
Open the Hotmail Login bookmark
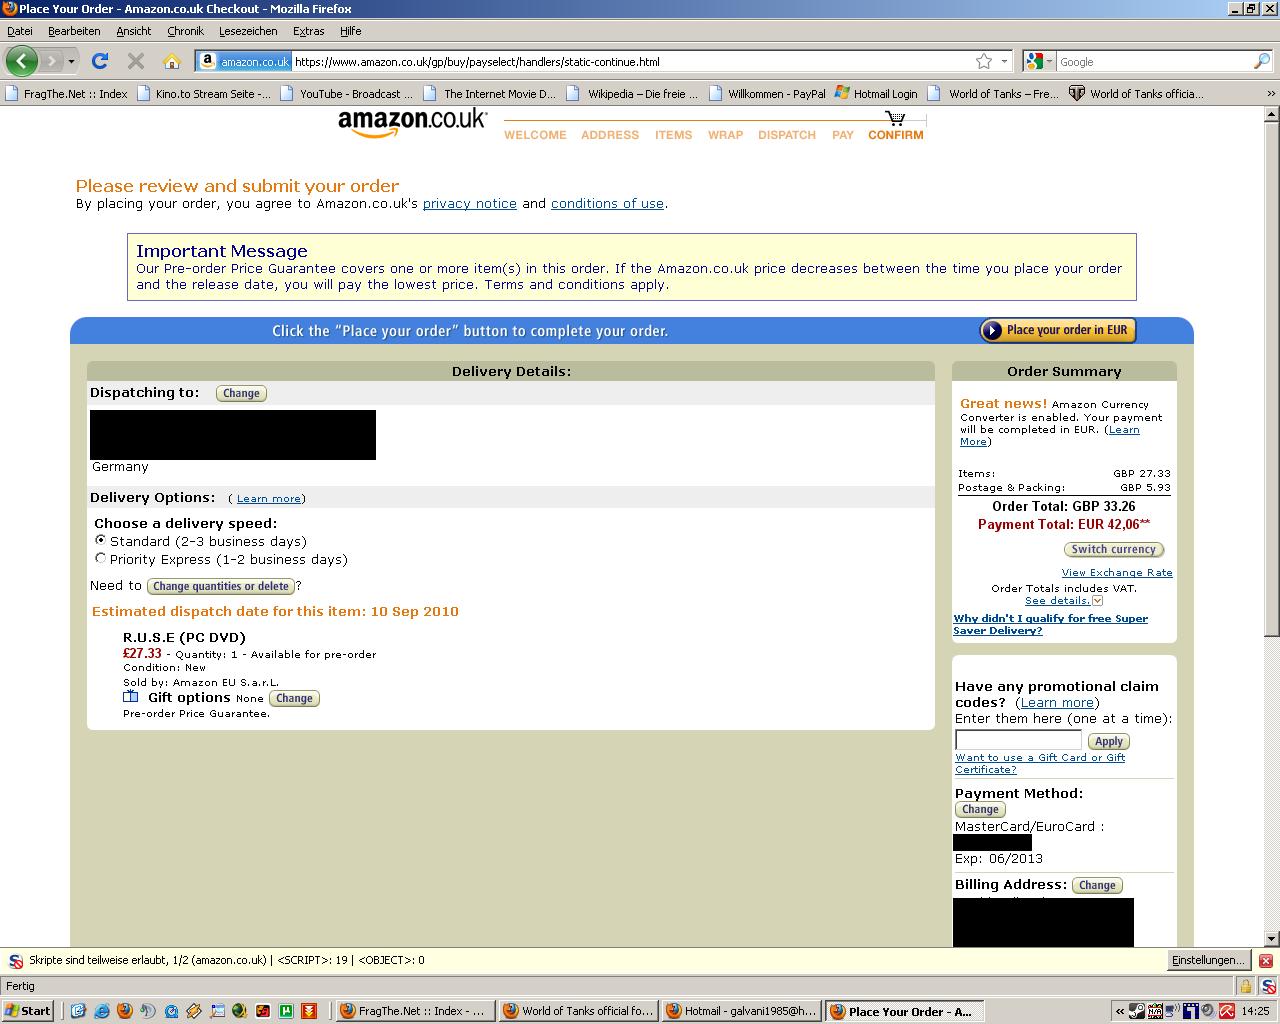[x=875, y=93]
